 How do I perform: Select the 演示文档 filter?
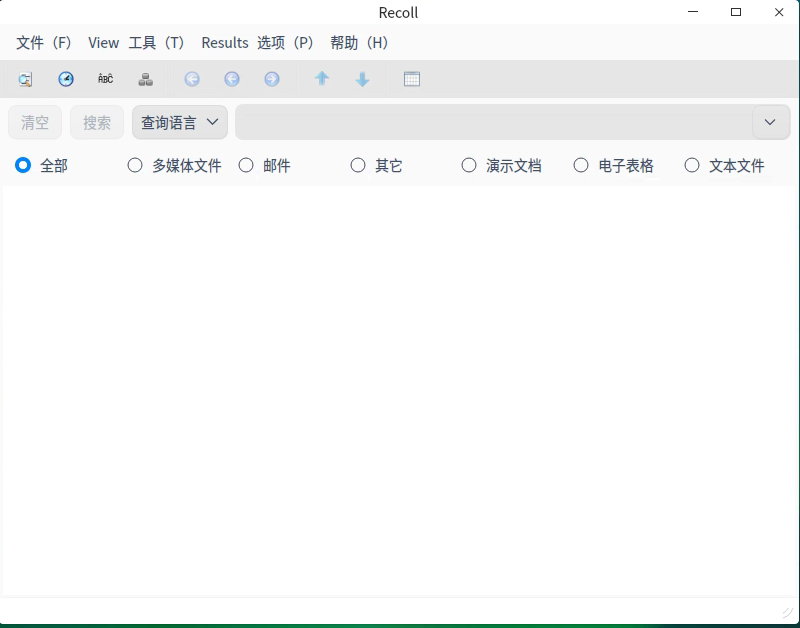[x=502, y=165]
